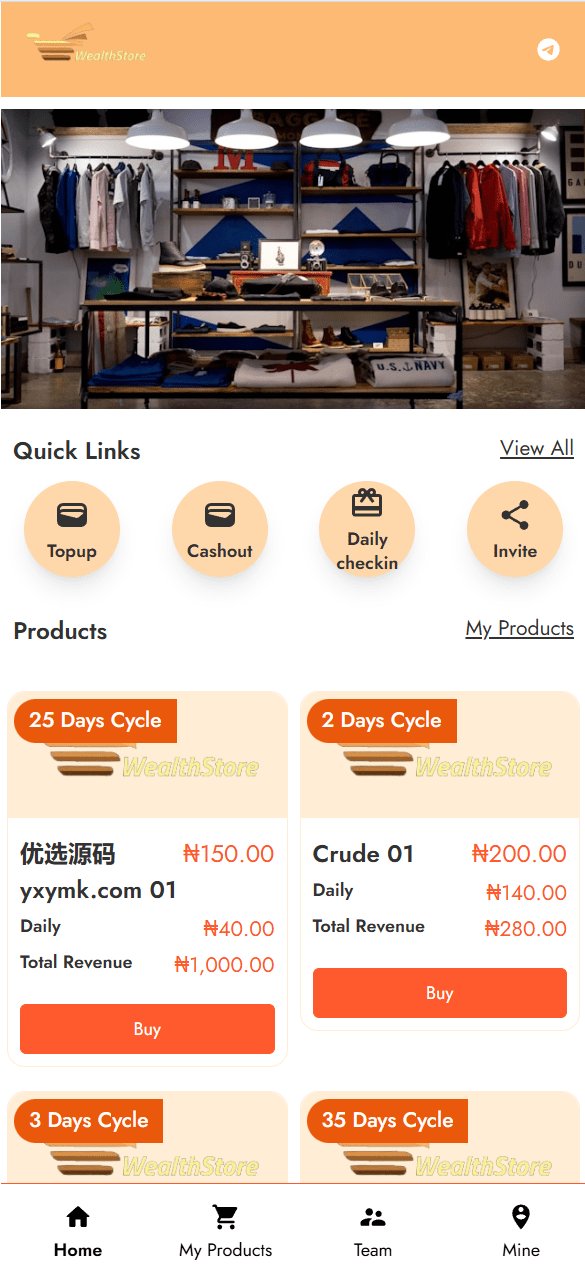
Task: Open the 3 Days Cycle product card
Action: pos(147,1138)
